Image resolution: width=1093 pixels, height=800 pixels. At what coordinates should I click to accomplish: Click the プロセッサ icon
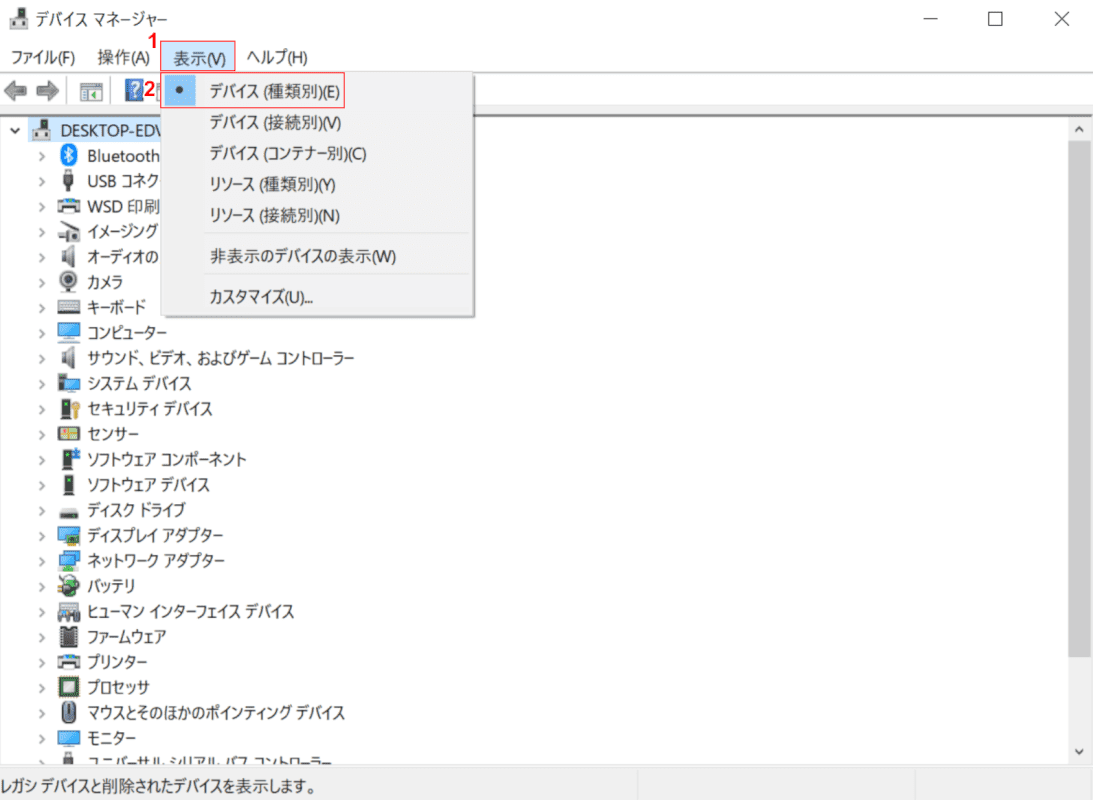[x=68, y=687]
